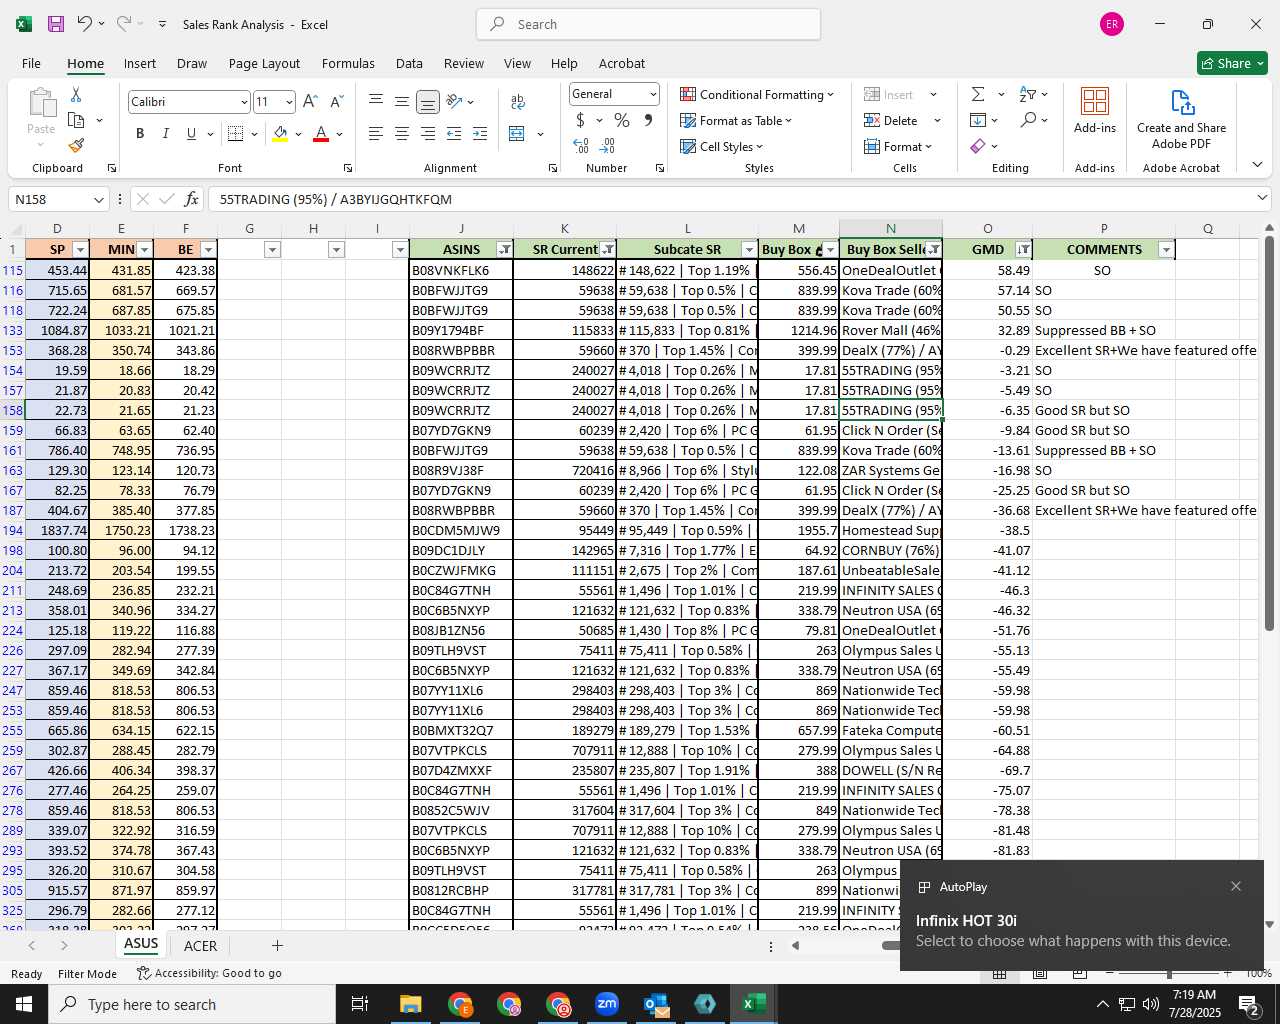The image size is (1280, 1024).
Task: Click Decrease Decimal icon
Action: (608, 146)
